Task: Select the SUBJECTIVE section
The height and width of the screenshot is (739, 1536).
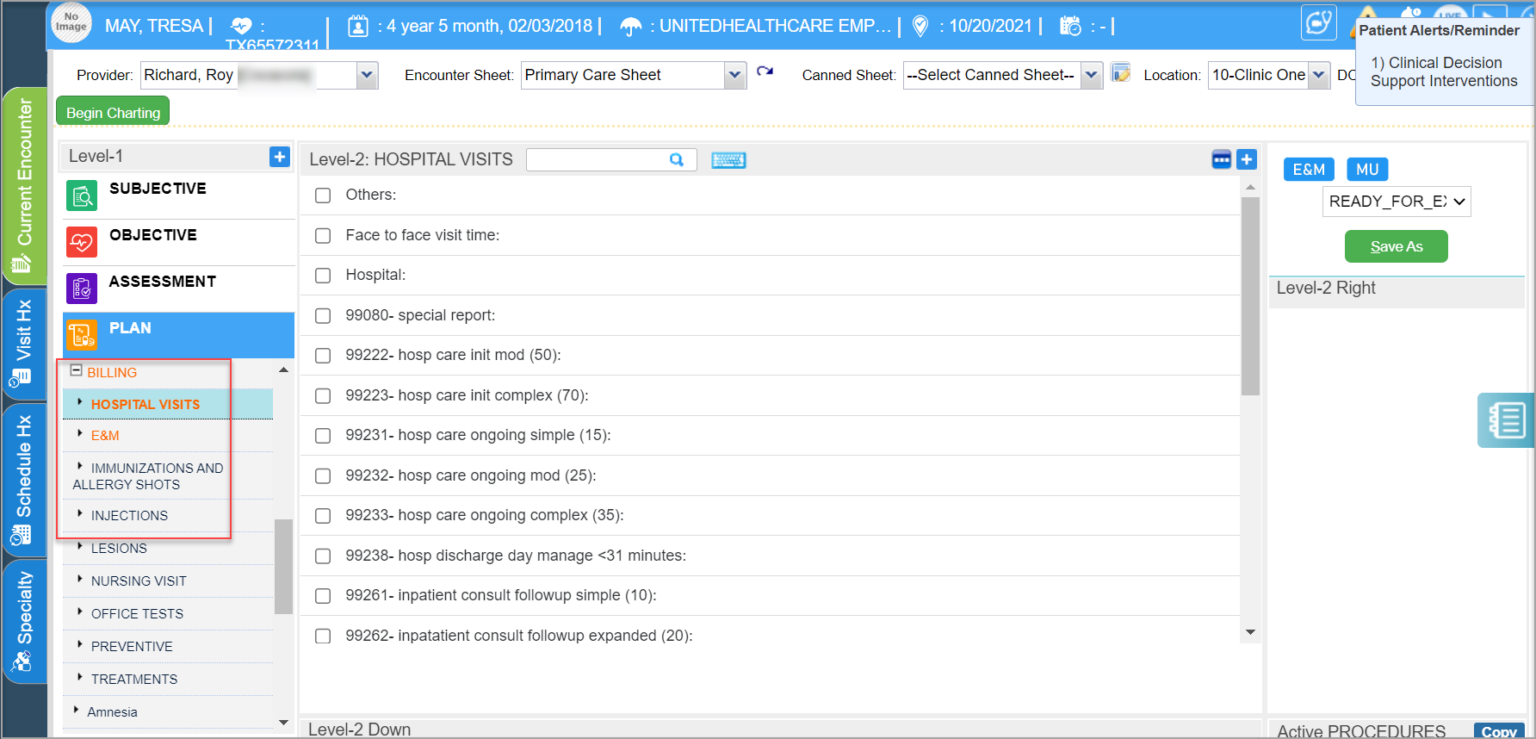Action: click(157, 188)
